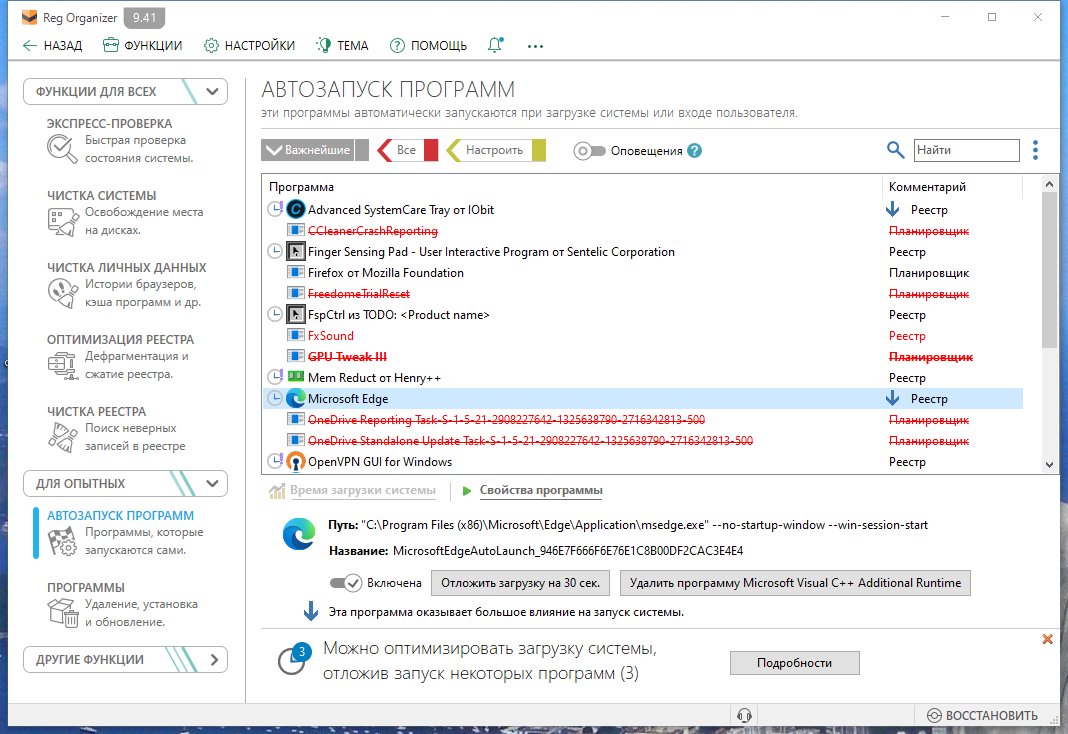The height and width of the screenshot is (734, 1068).
Task: Open the Настройки menu
Action: pos(249,46)
